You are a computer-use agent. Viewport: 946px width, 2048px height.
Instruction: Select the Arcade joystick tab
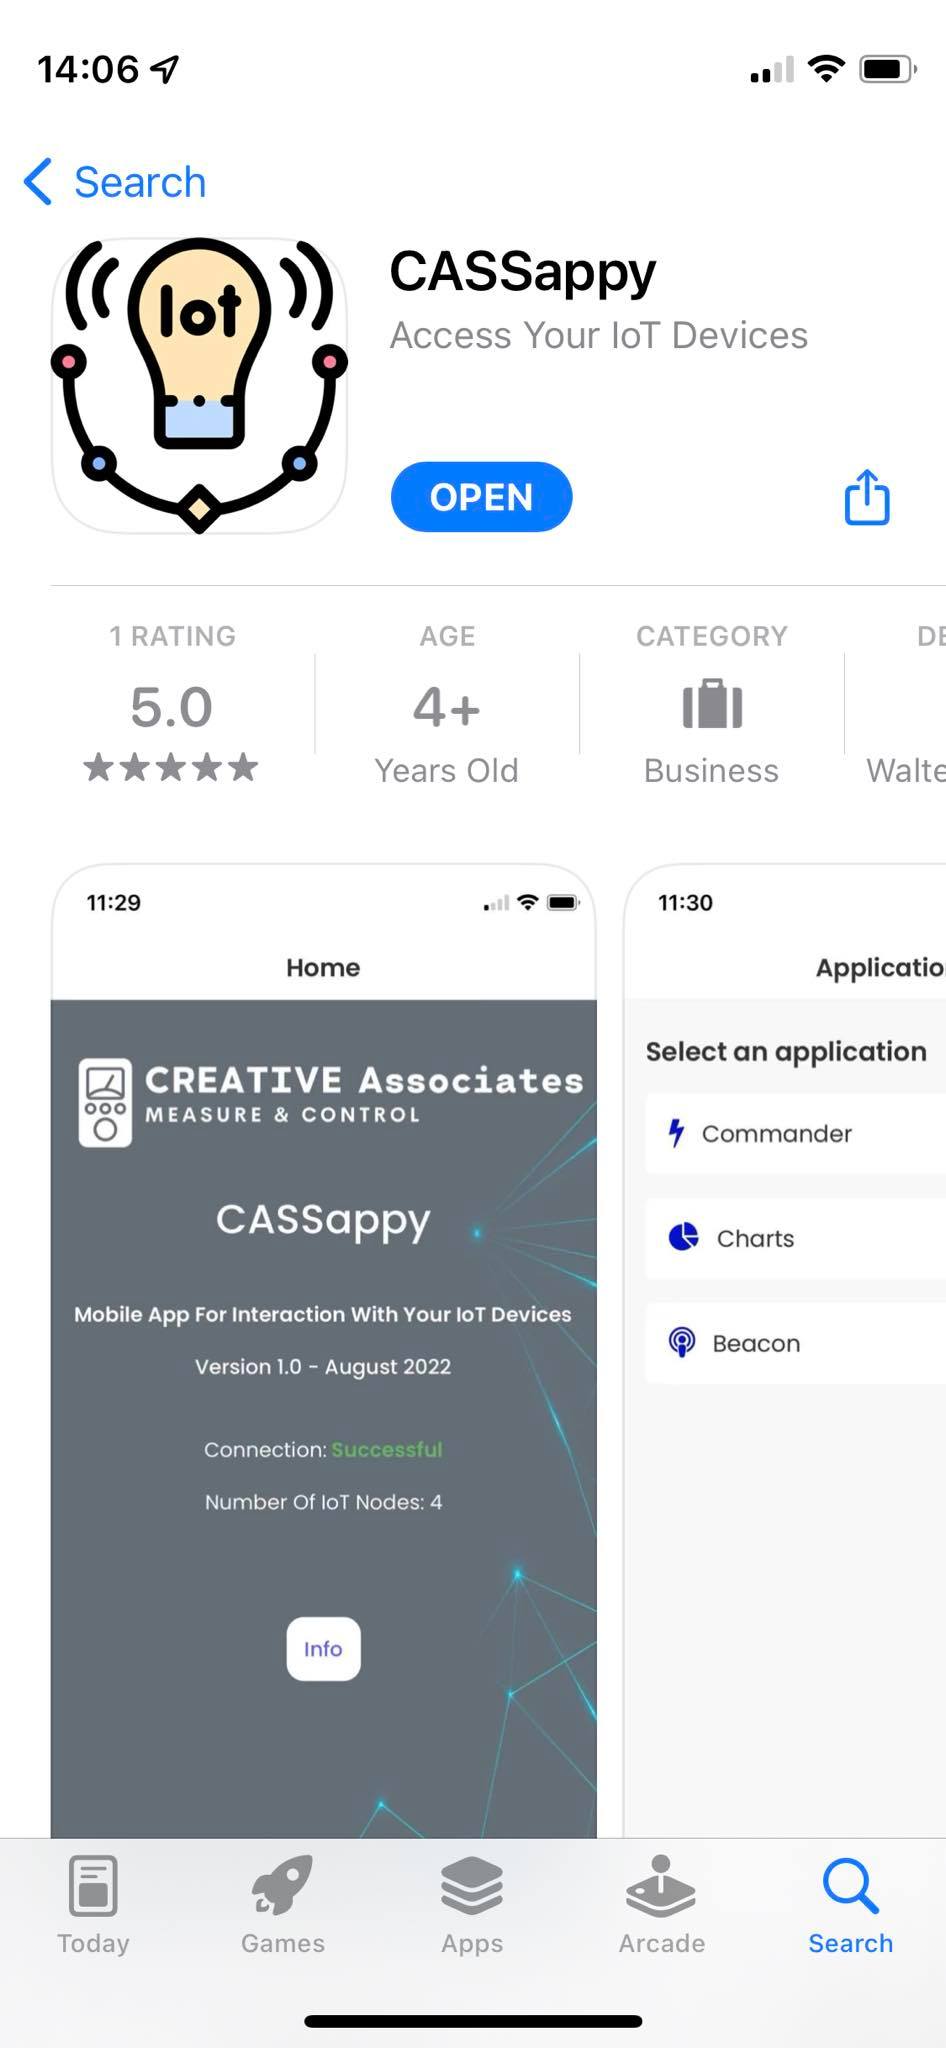coord(661,1886)
